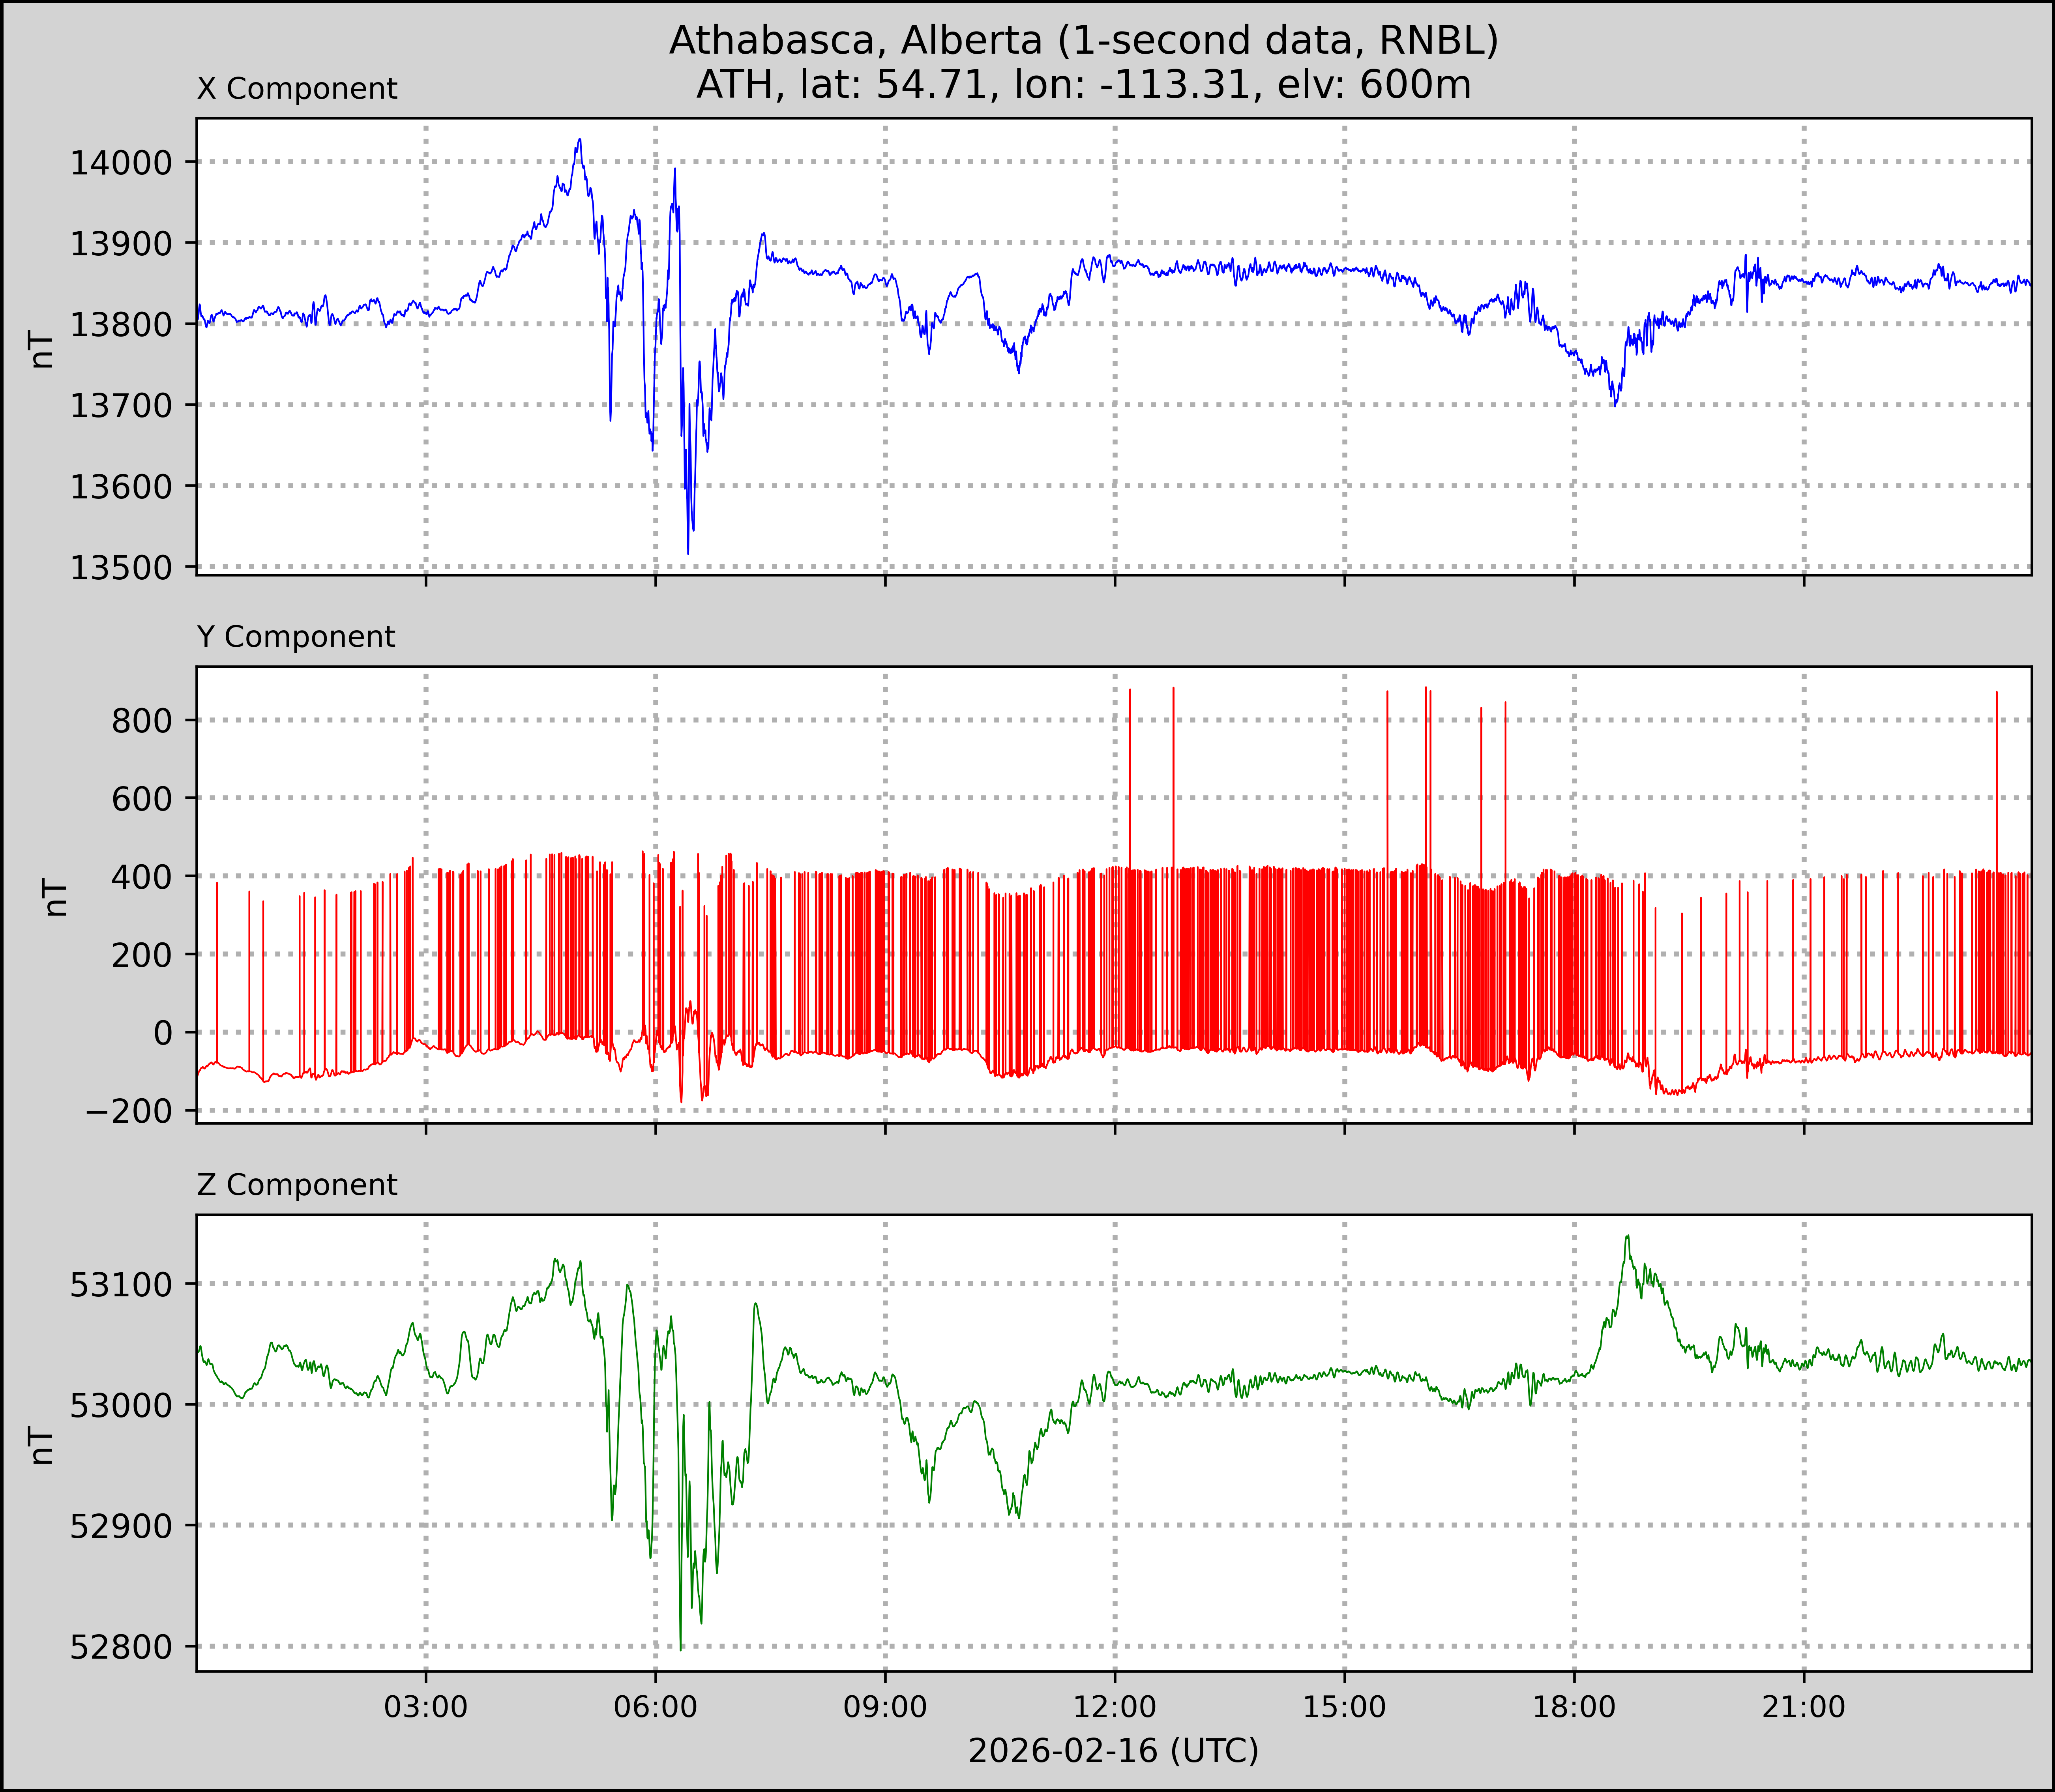Click the 2026-02-16 (UTC) axis label
2055x1792 pixels.
click(x=1113, y=1751)
